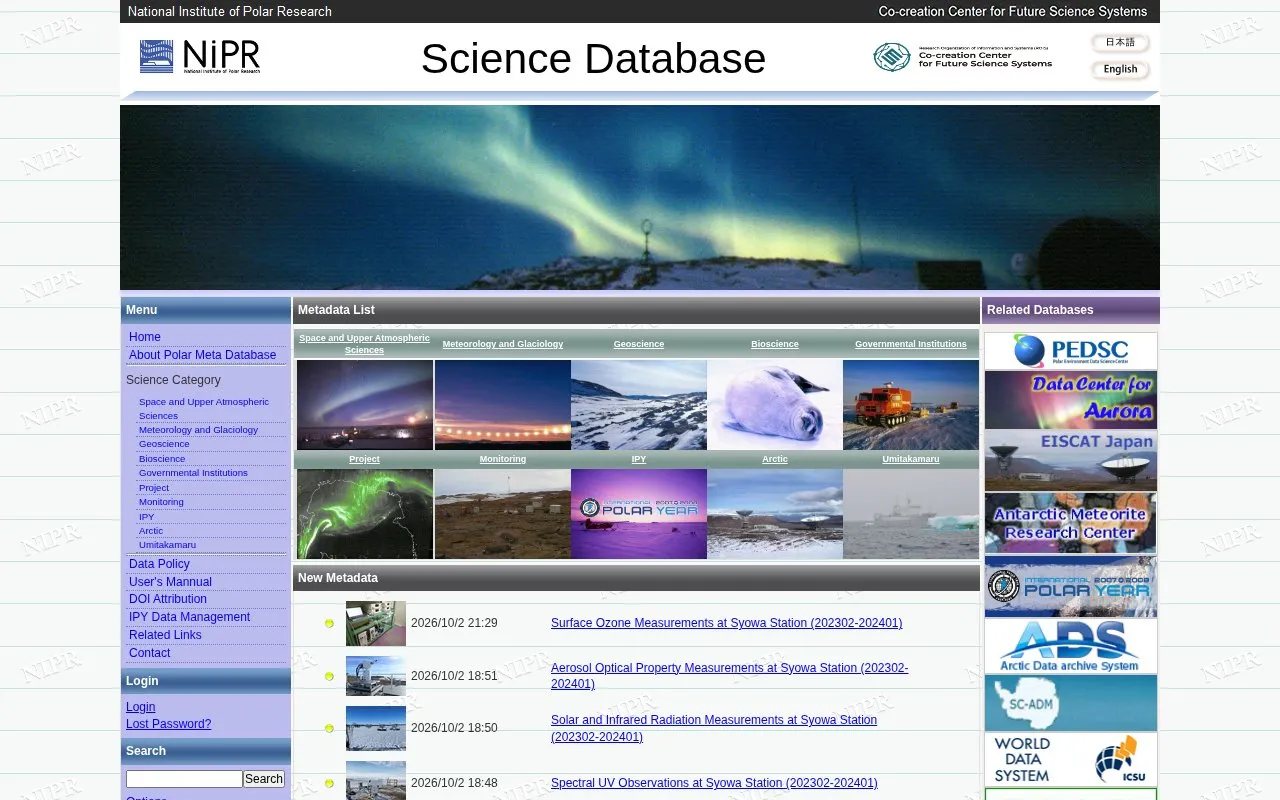Click the Umitakamaru ship thumbnail

pyautogui.click(x=911, y=514)
